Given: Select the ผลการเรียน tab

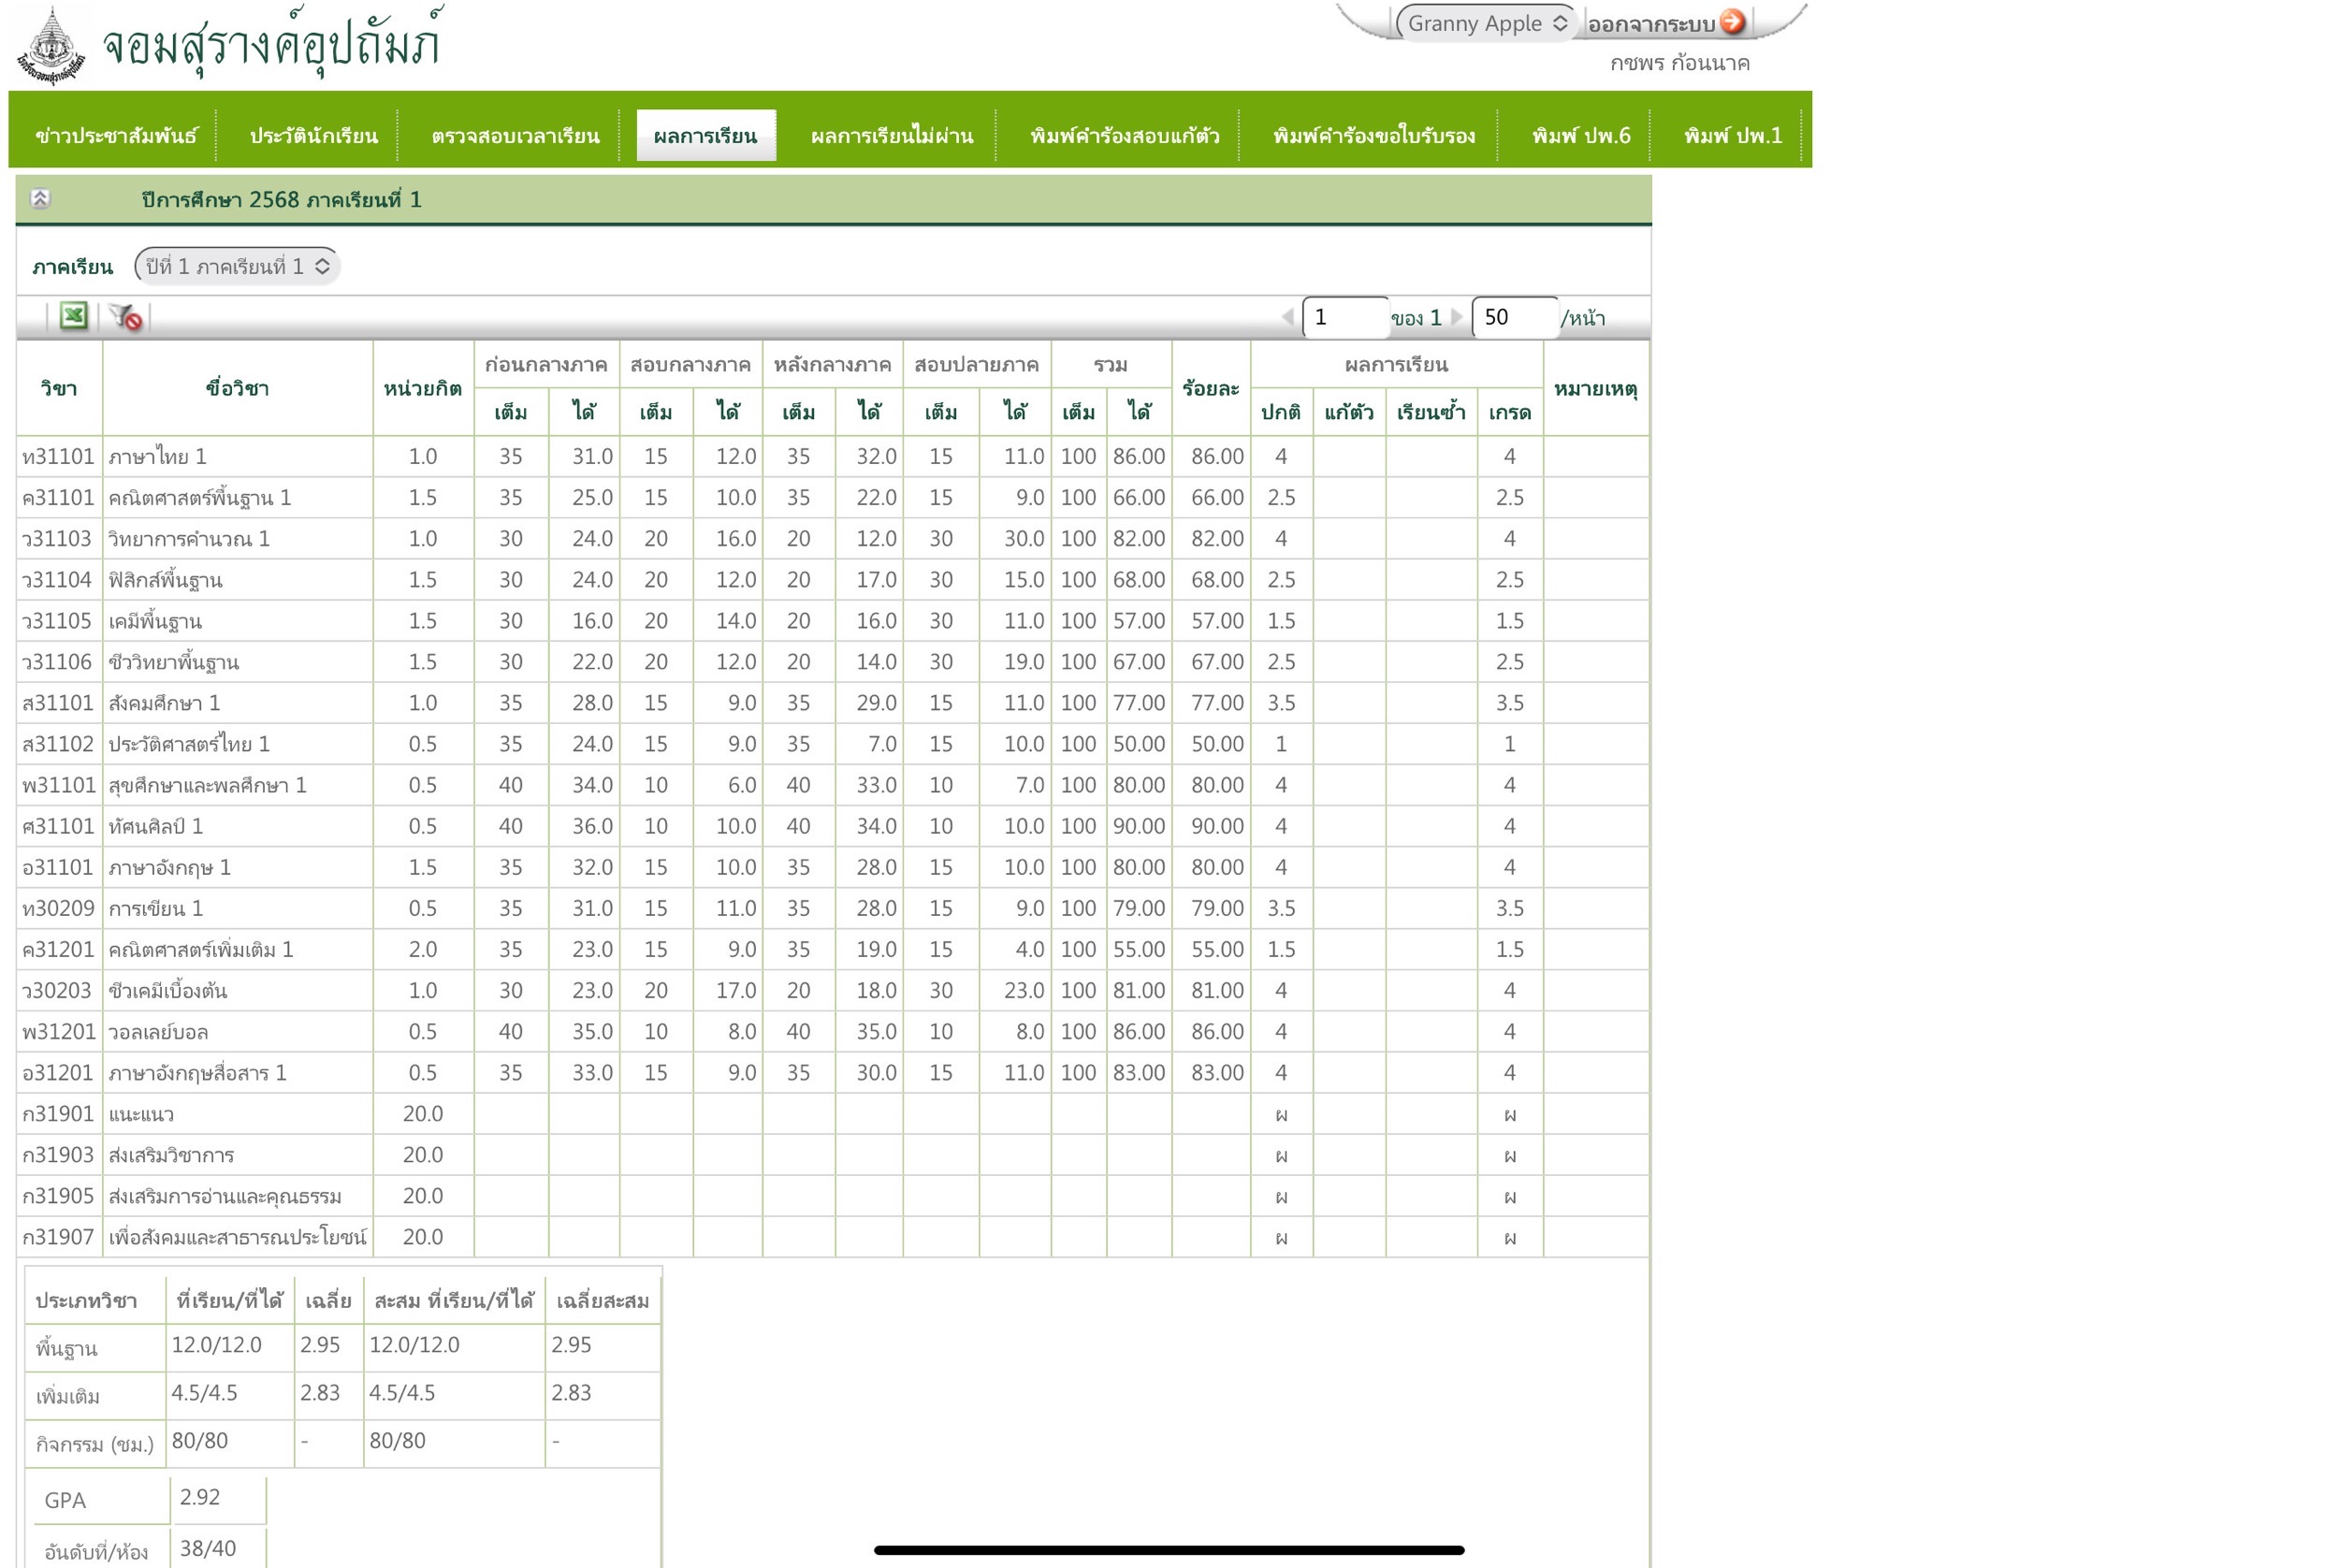Looking at the screenshot, I should (705, 136).
